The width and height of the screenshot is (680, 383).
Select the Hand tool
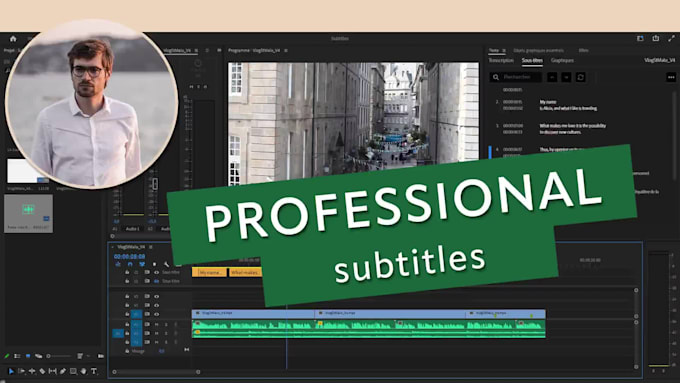(x=84, y=371)
